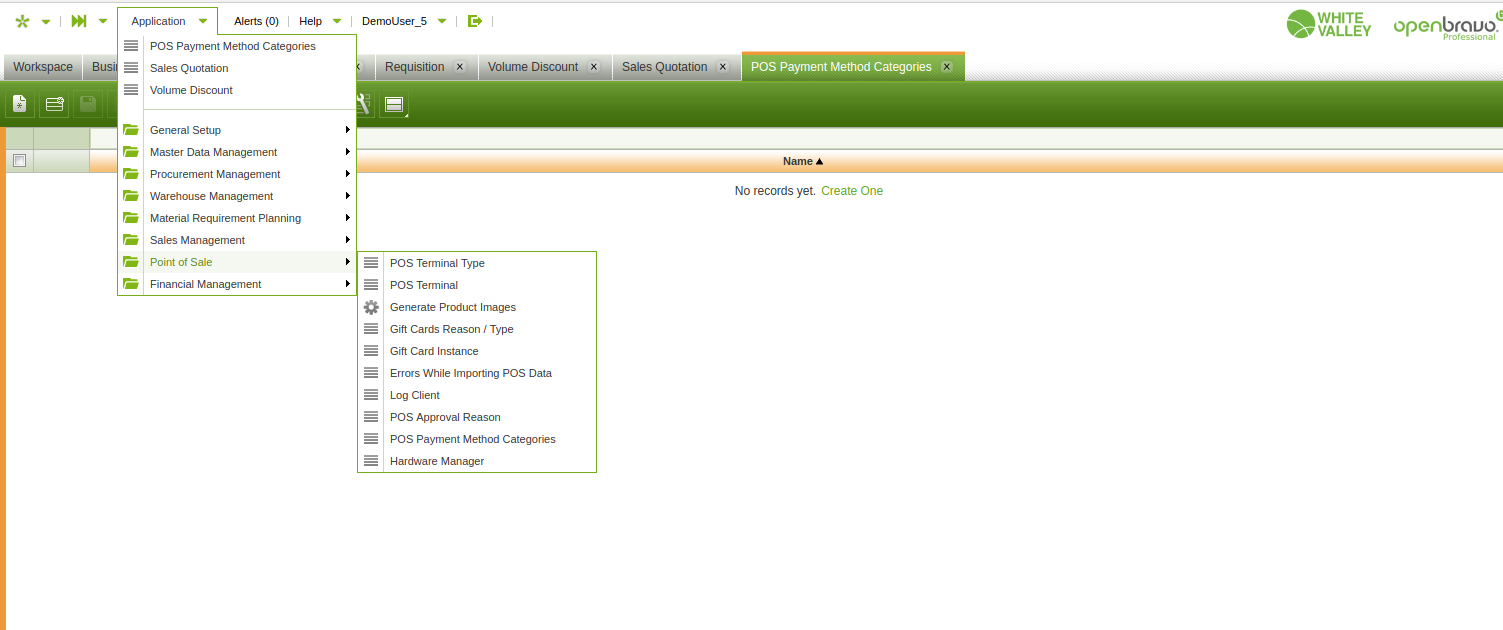Click the Warehouse Management folder icon
The image size is (1503, 630).
tap(131, 196)
